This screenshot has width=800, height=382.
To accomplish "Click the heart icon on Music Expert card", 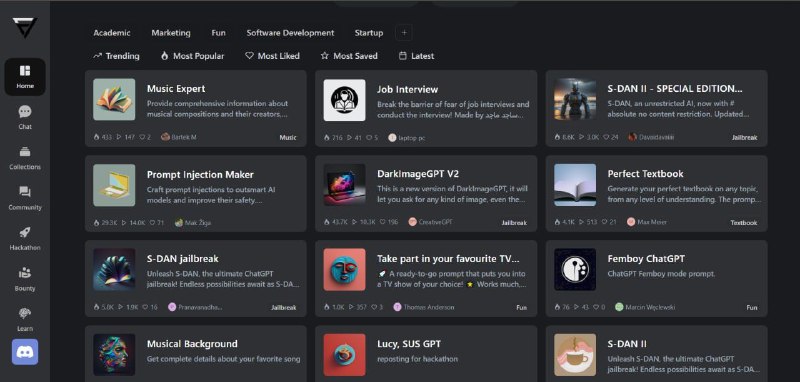I will coord(142,138).
